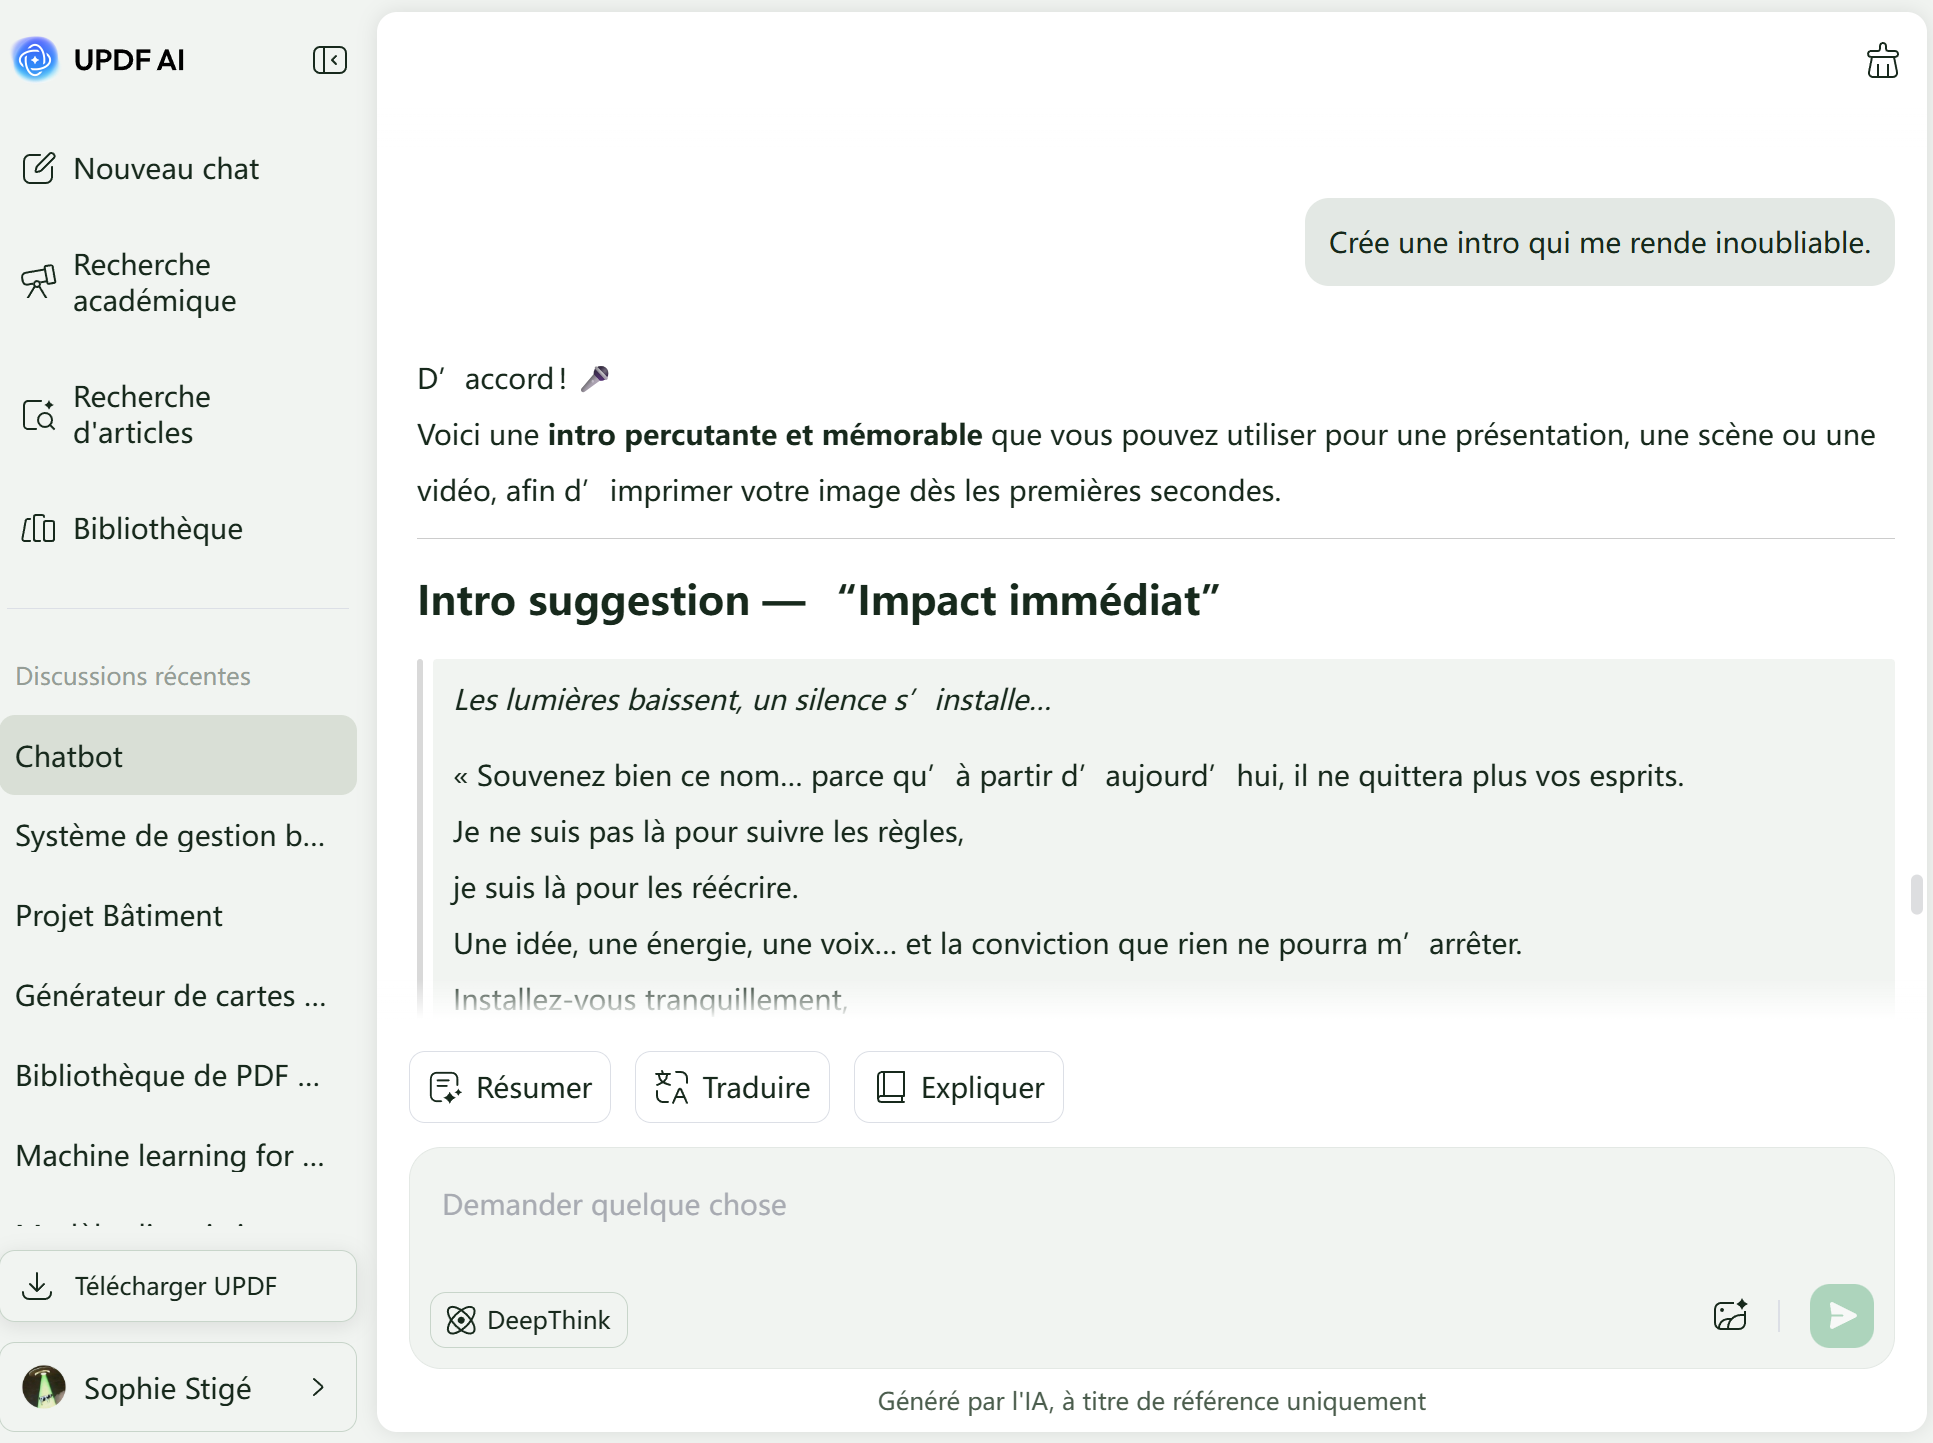The height and width of the screenshot is (1443, 1933).
Task: Click the Expliquer button
Action: pos(958,1087)
